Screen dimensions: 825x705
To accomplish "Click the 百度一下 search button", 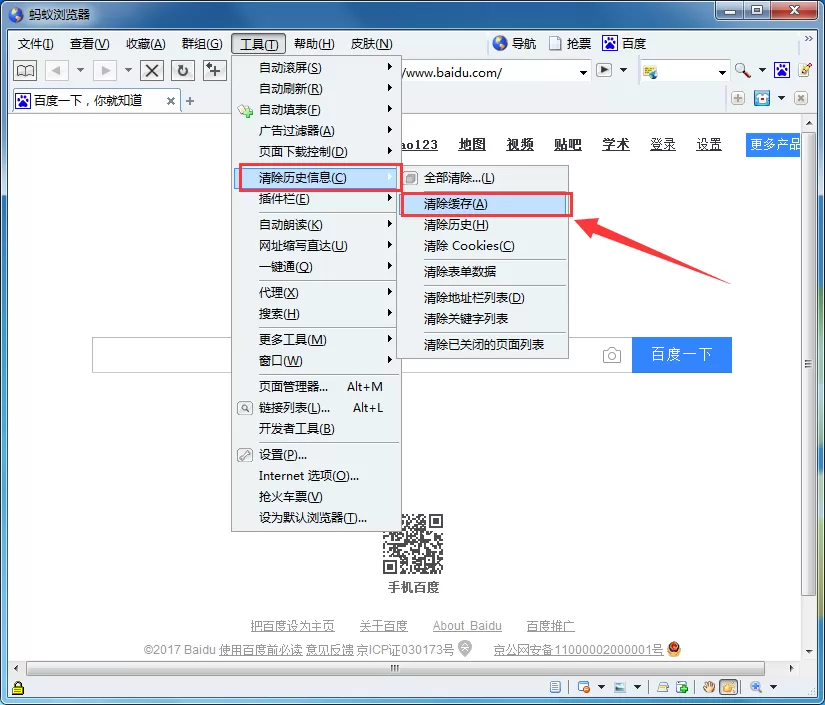I will coord(681,355).
